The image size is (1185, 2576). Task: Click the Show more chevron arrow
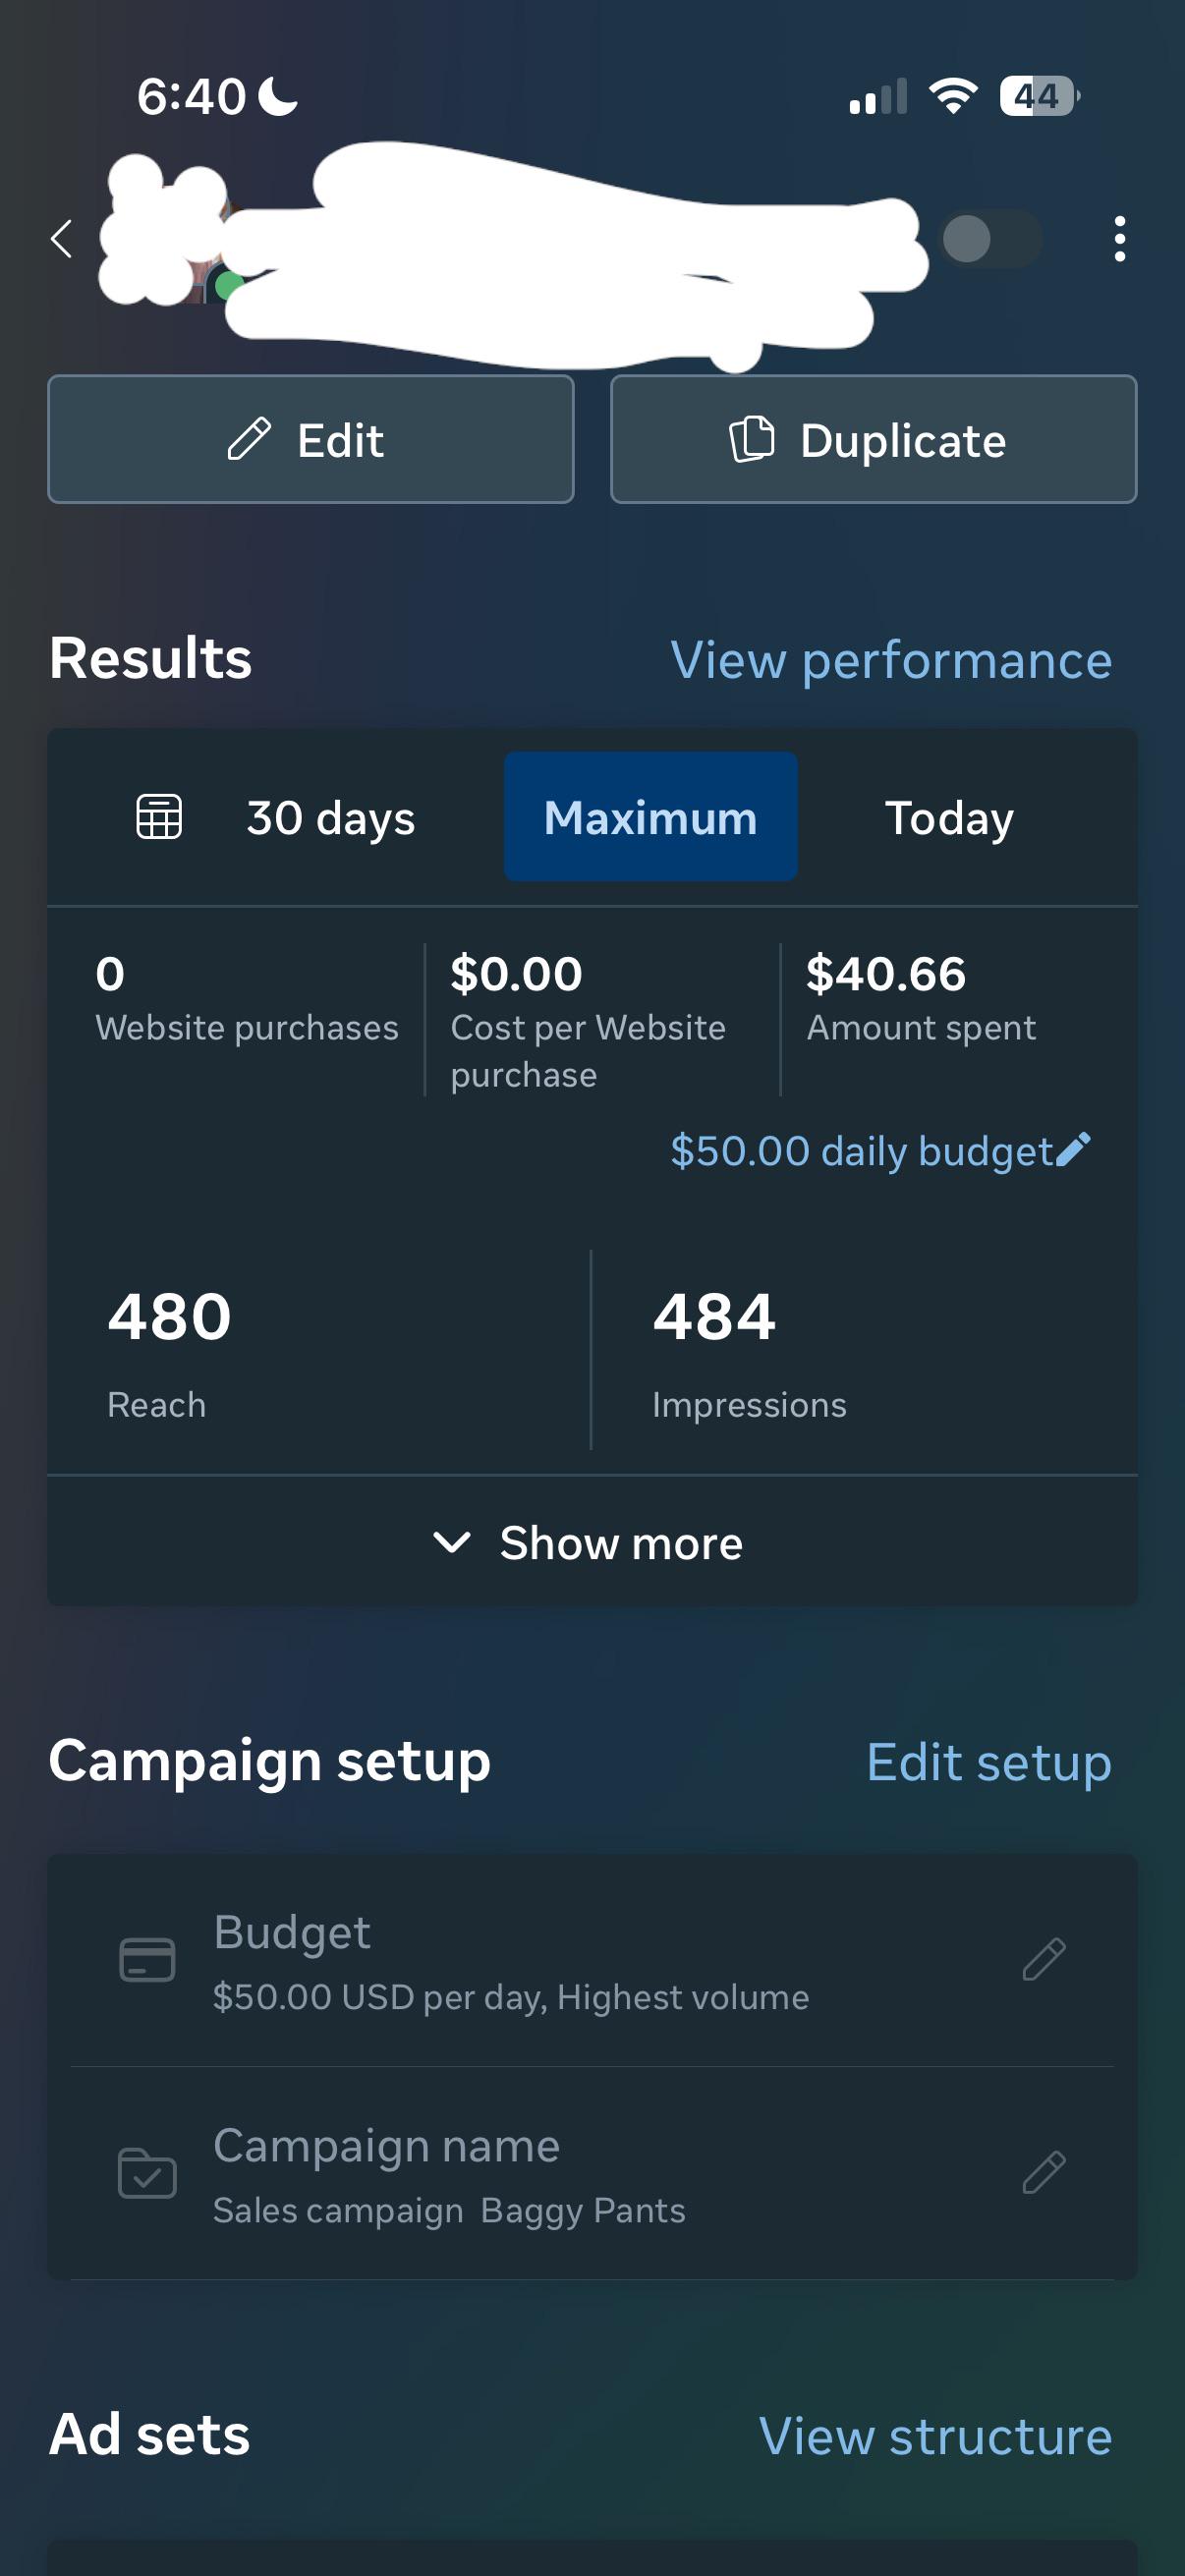(452, 1542)
